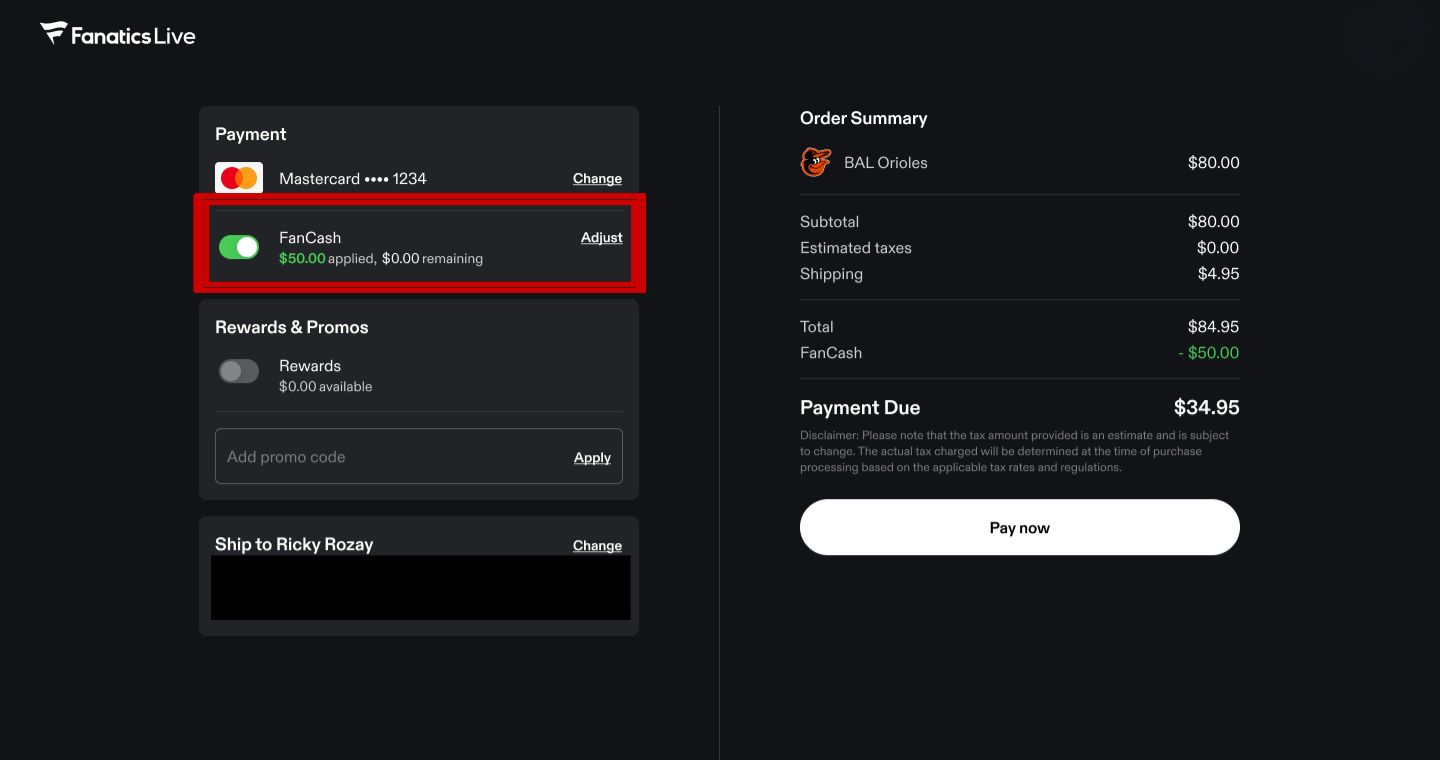Click the Order Summary heading
The height and width of the screenshot is (760, 1440).
click(864, 118)
